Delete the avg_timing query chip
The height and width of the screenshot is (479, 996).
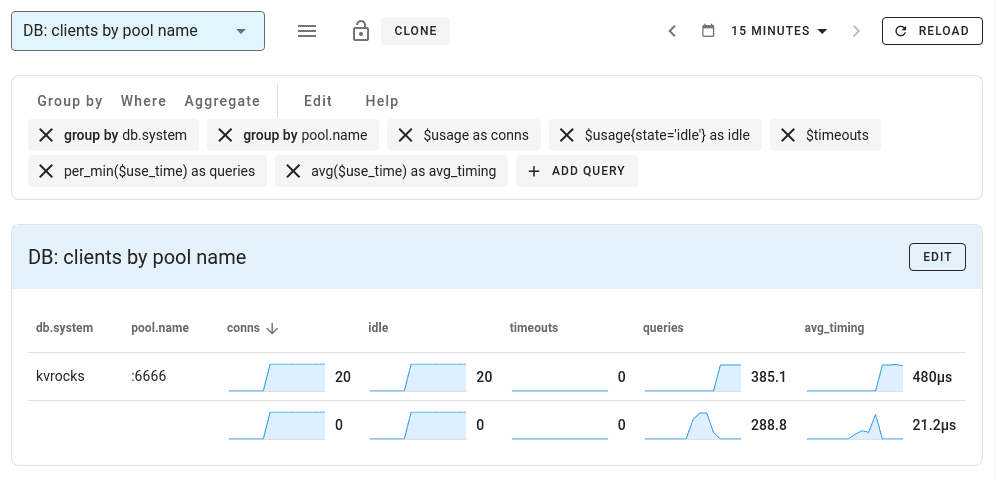[293, 171]
